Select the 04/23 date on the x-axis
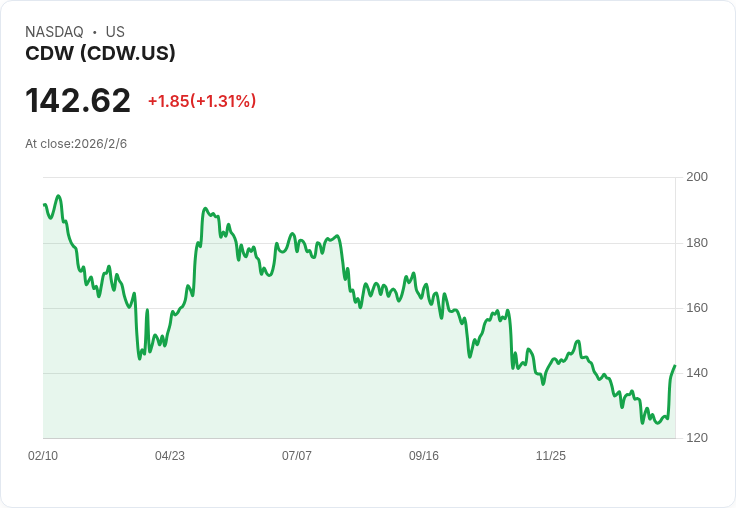This screenshot has height=508, width=736. pos(170,456)
